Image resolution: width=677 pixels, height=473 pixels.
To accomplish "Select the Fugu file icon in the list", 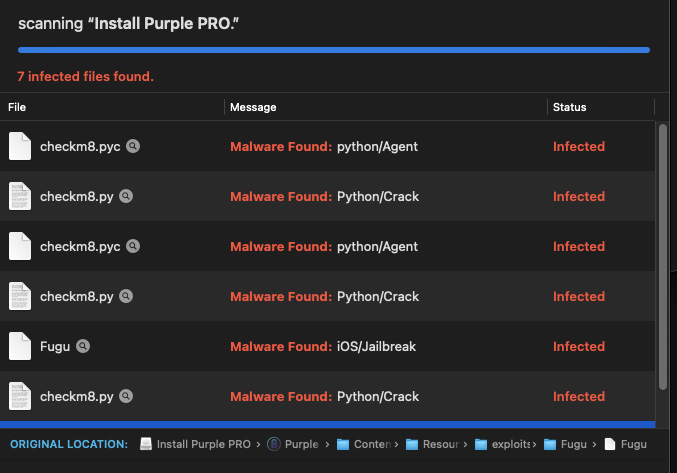I will 20,346.
